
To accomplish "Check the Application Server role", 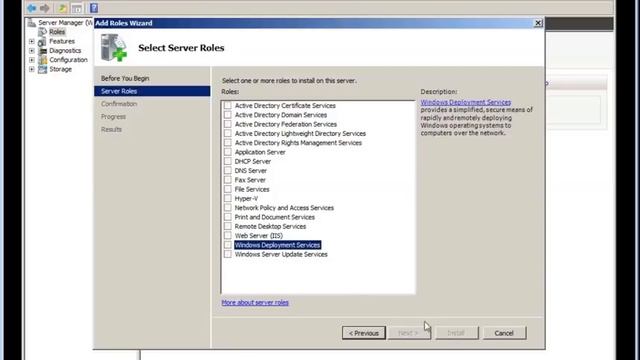I will coord(228,152).
